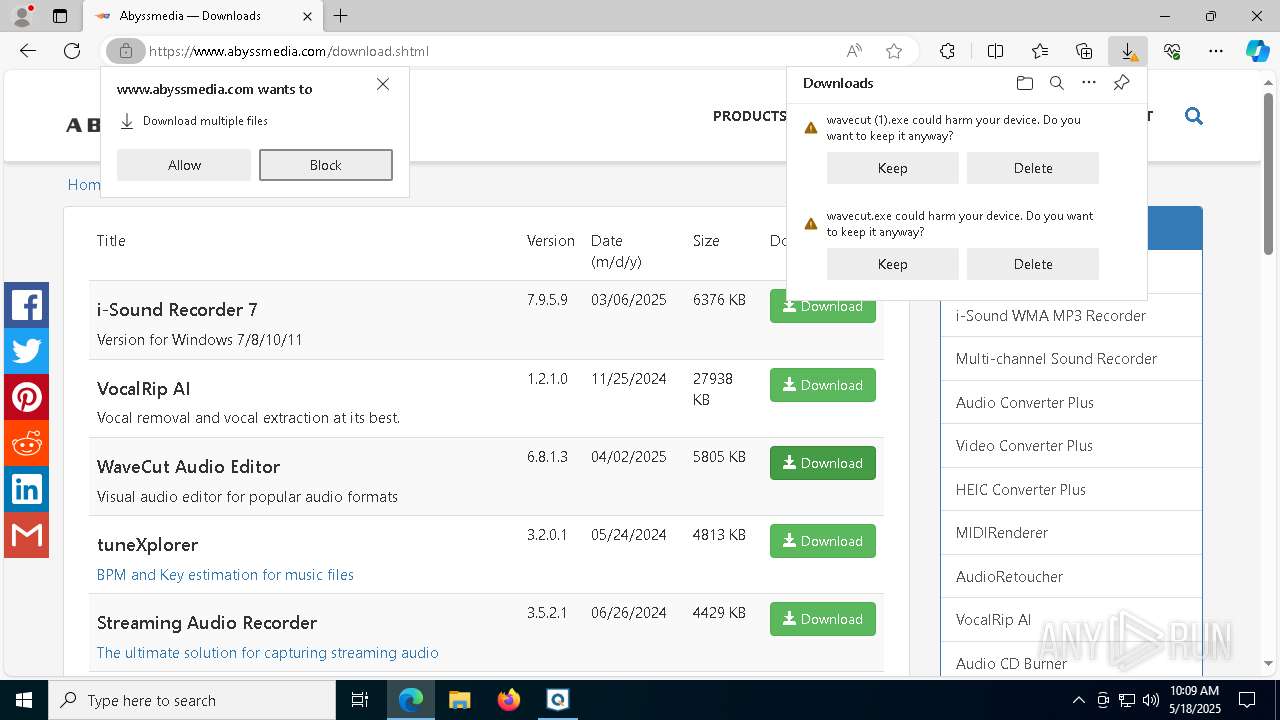Show hidden system tray icons
Viewport: 1280px width, 720px height.
(x=1078, y=700)
